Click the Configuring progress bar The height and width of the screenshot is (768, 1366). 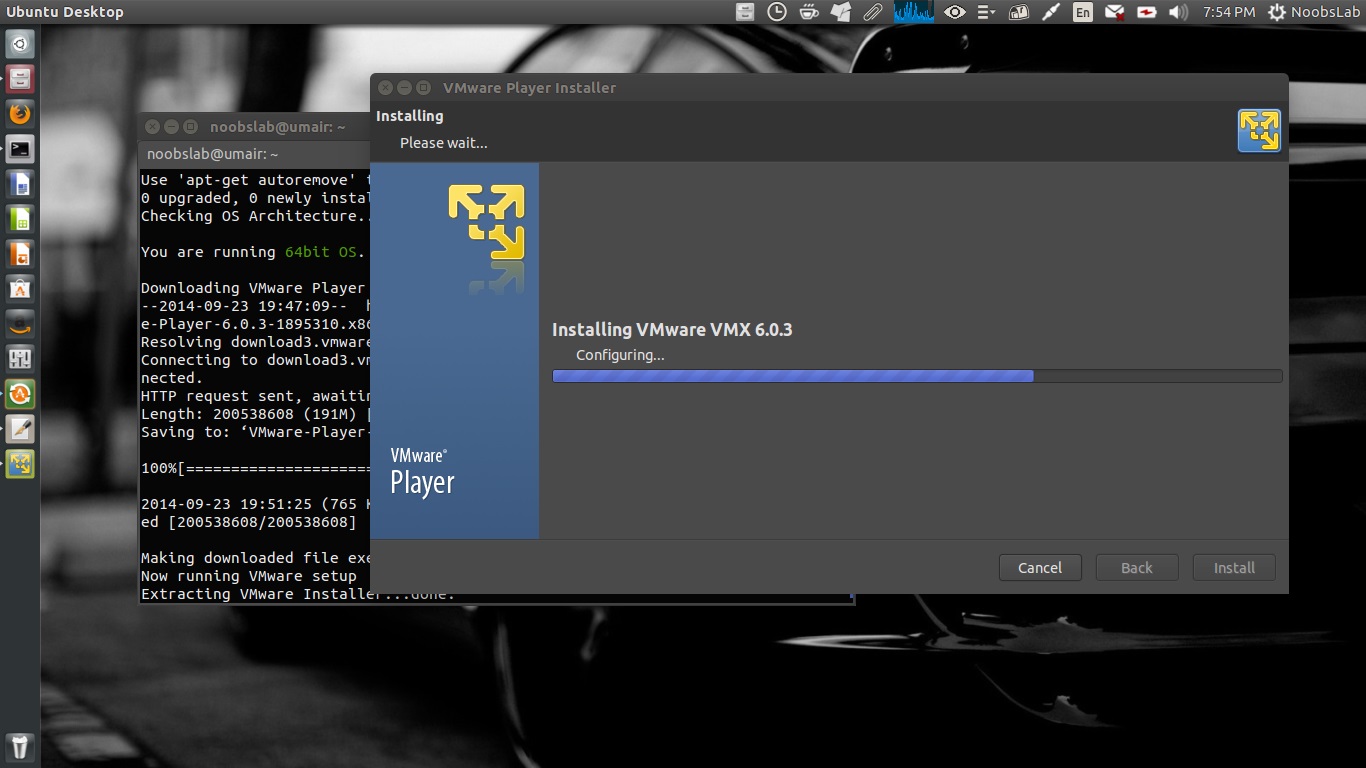[x=917, y=375]
